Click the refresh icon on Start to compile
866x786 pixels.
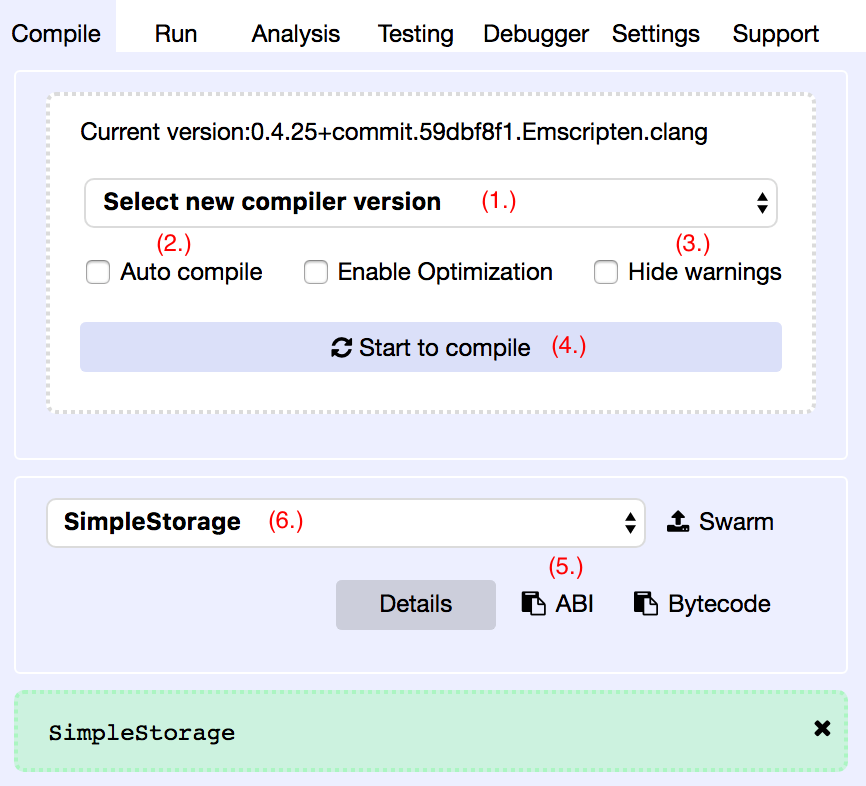click(x=341, y=348)
